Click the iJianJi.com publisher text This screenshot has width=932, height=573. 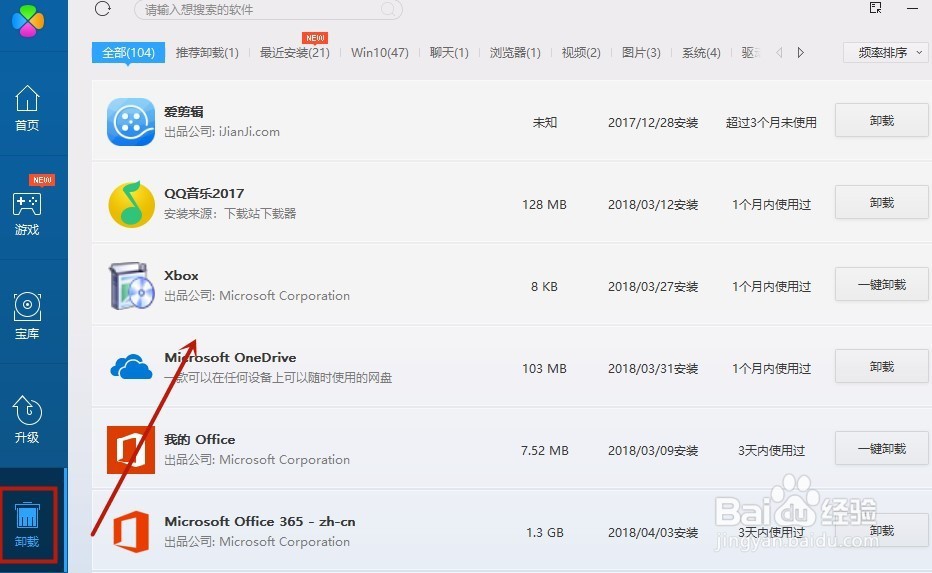(x=249, y=132)
